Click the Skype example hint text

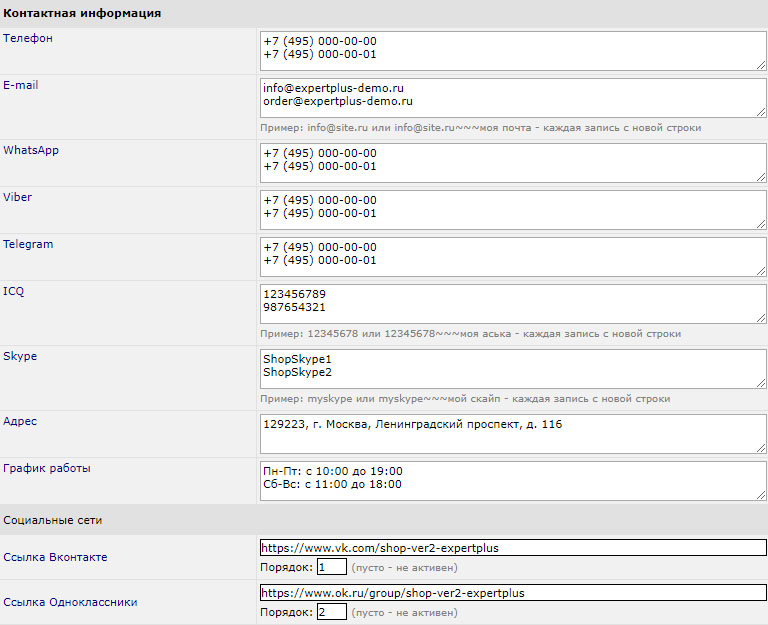(465, 399)
